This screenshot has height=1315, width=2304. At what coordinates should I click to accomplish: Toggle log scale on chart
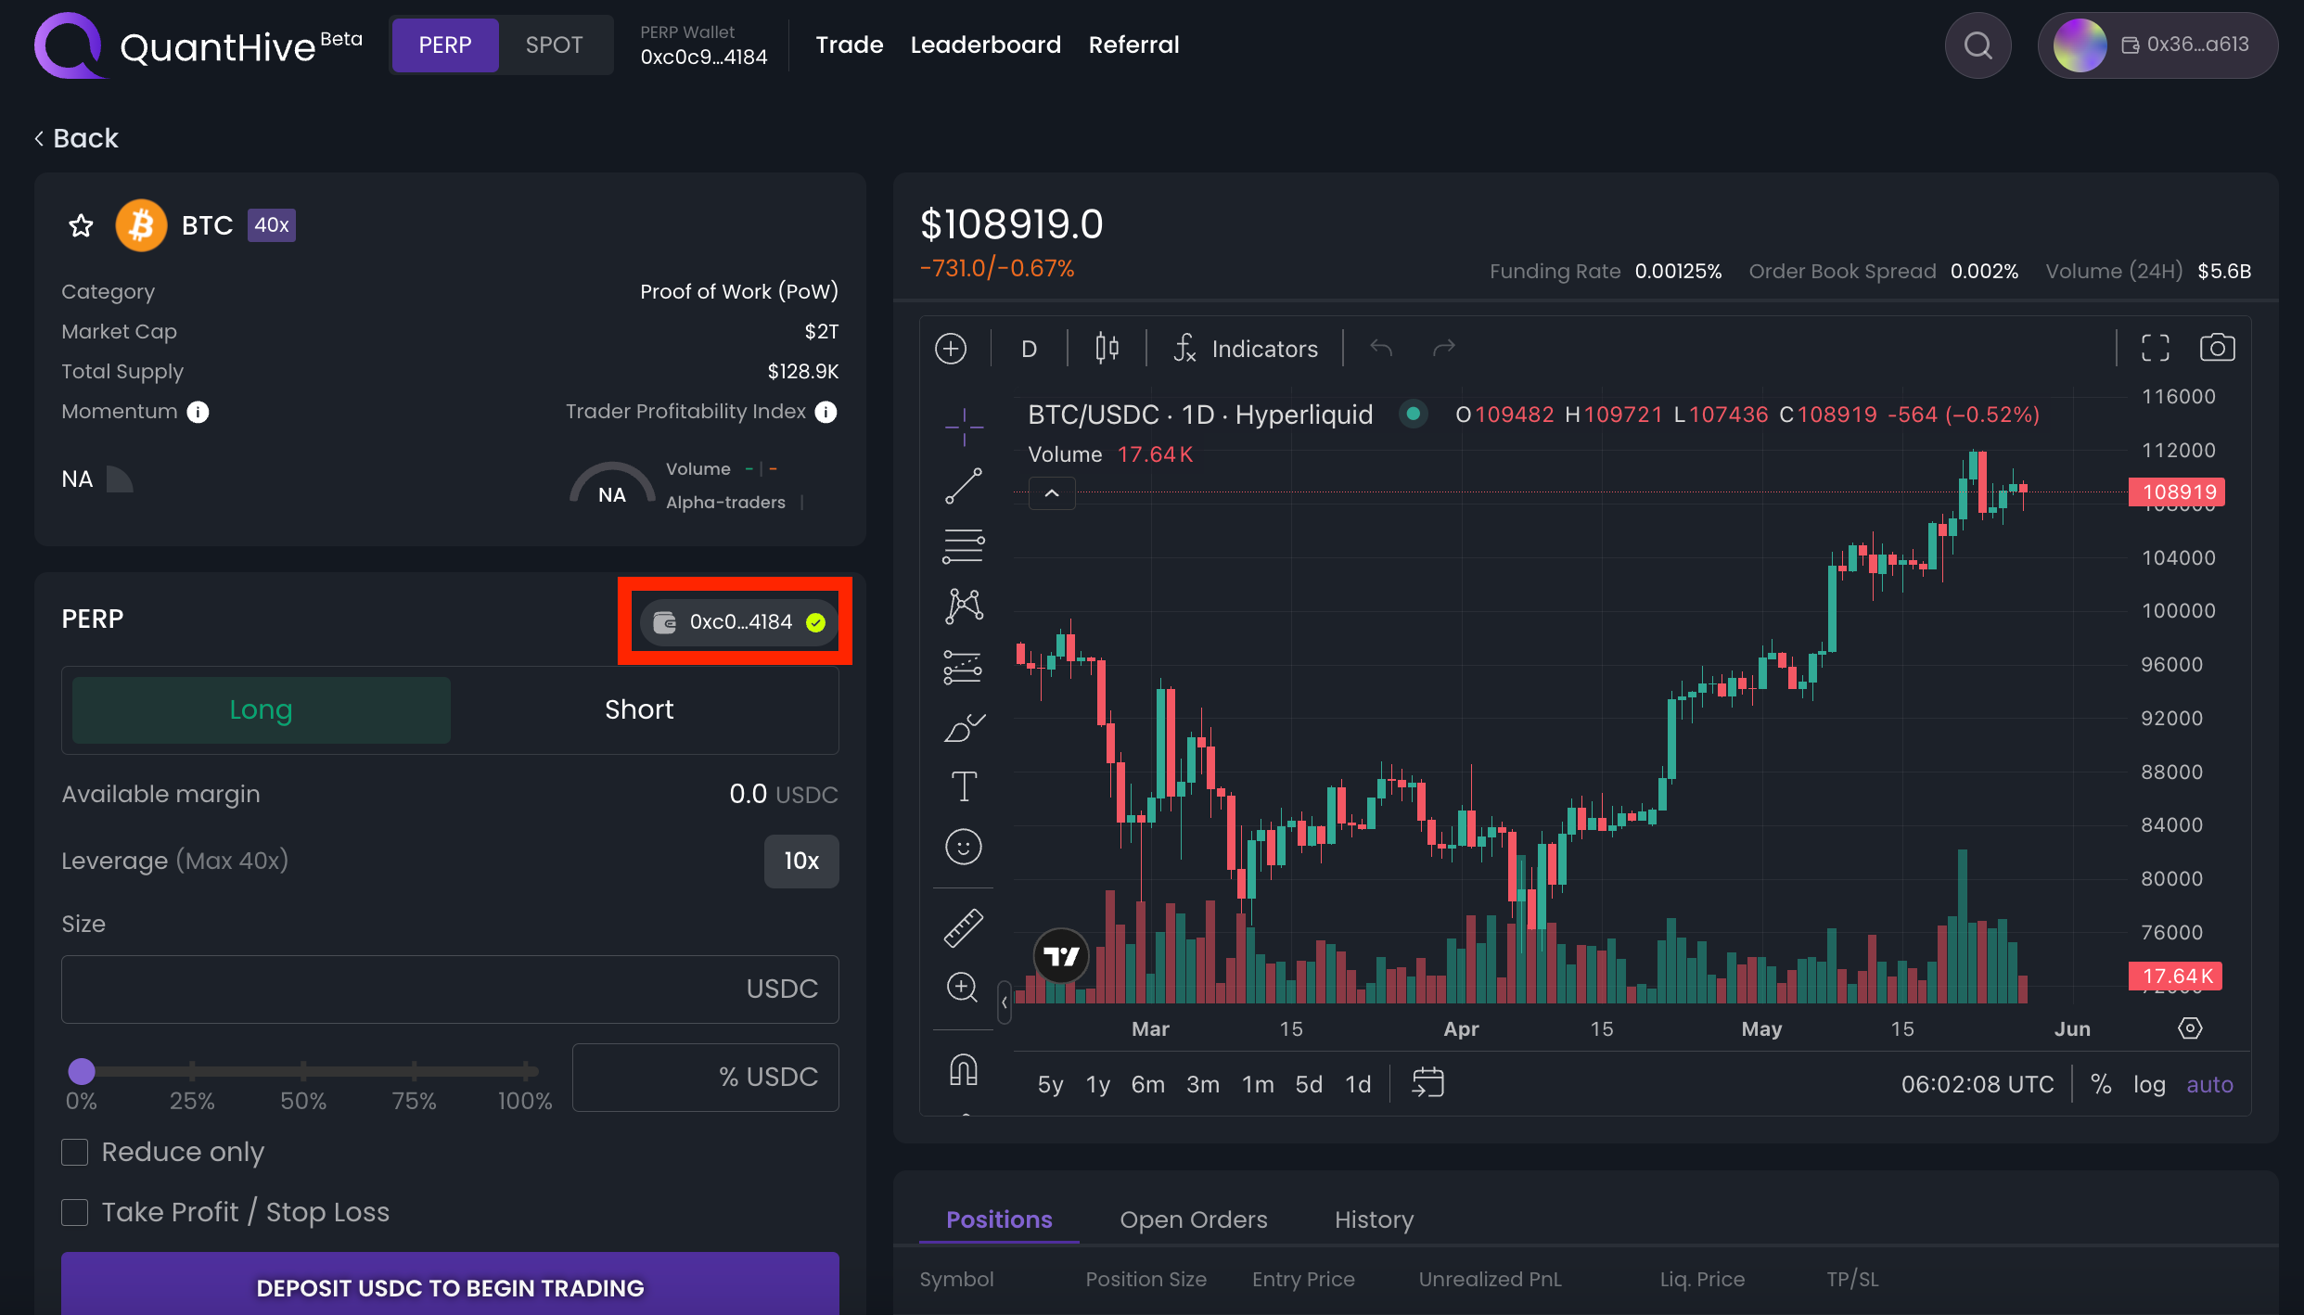coord(2149,1084)
